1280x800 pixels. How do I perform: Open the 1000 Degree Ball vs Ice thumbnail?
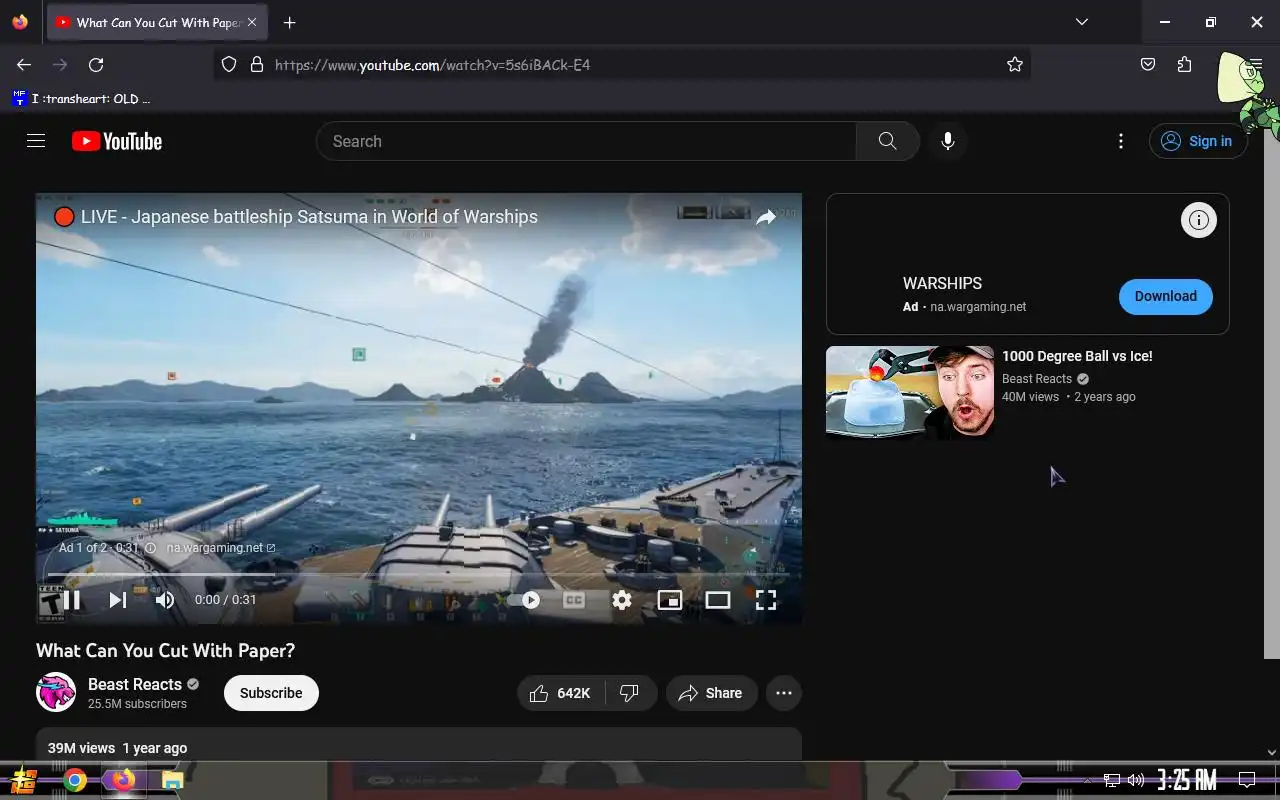pyautogui.click(x=910, y=392)
